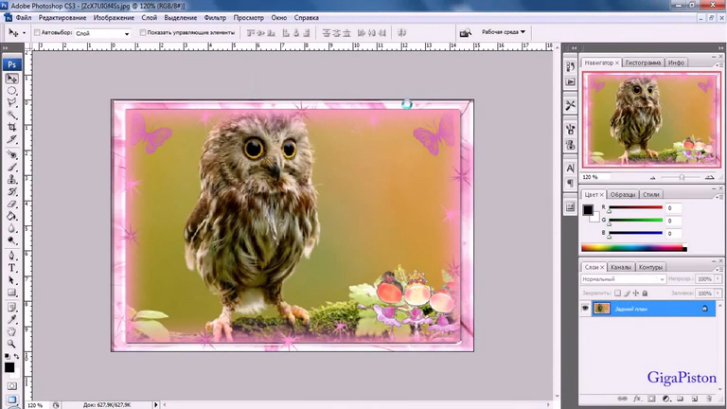Check Показать управляющие элементы option
Viewport: 727px width, 409px height.
[143, 33]
